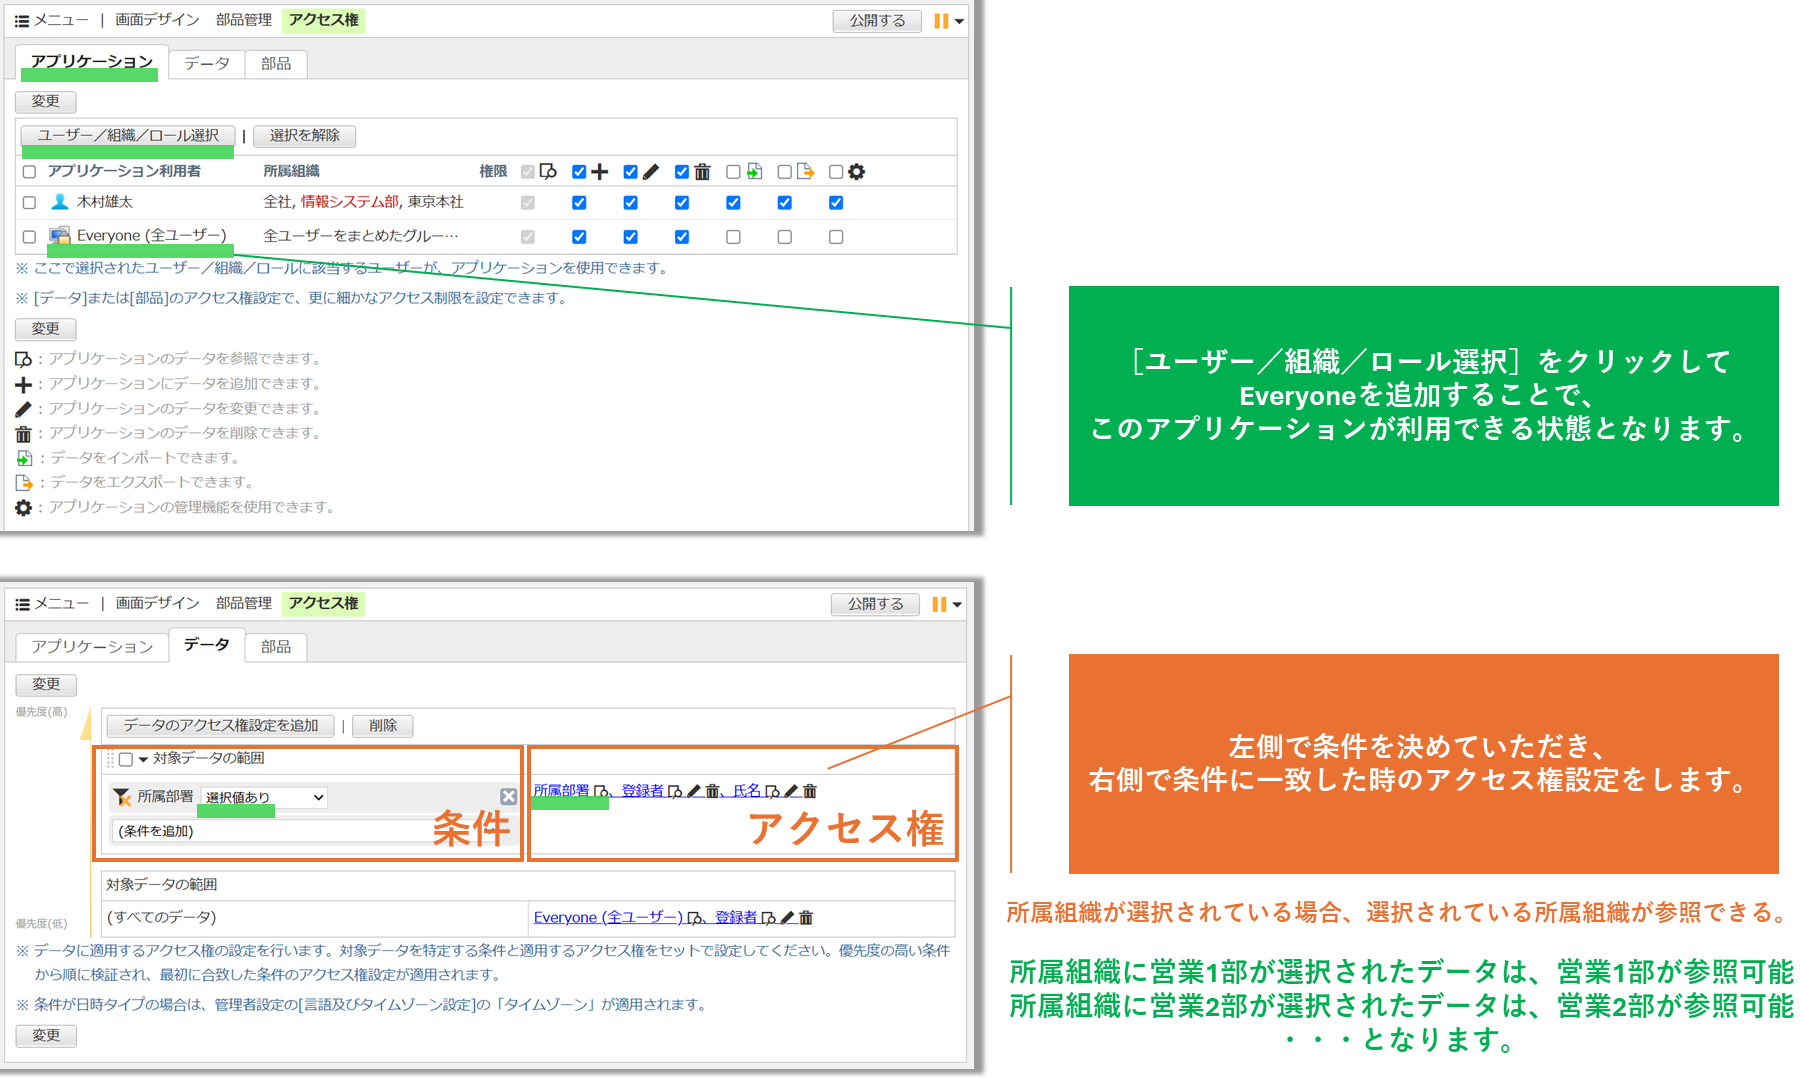Viewport: 1800px width, 1078px height.
Task: Tick the select-all checkbox beside アプリケーション利用者
Action: point(29,172)
